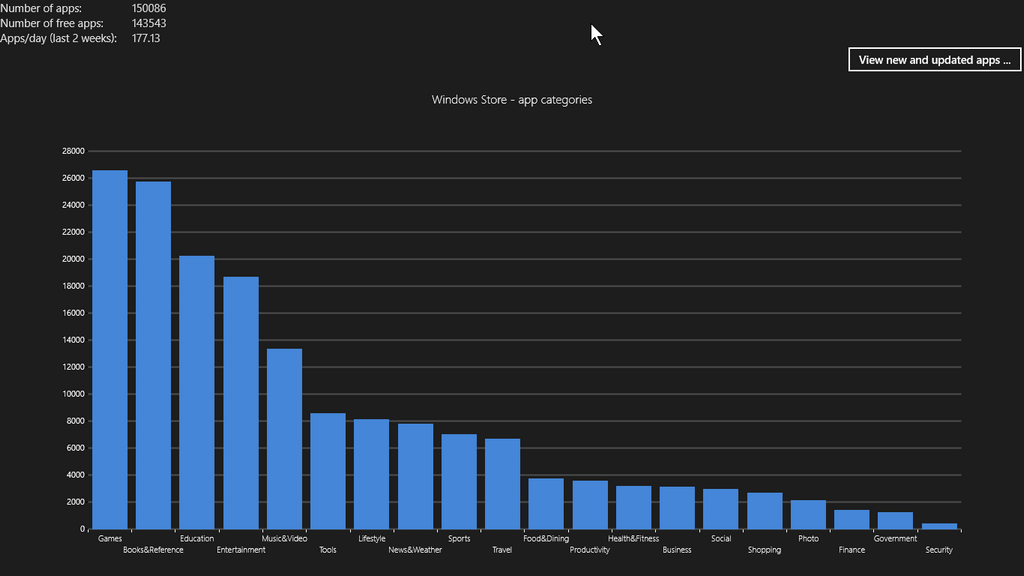Click the Number of apps value 150086

(149, 9)
